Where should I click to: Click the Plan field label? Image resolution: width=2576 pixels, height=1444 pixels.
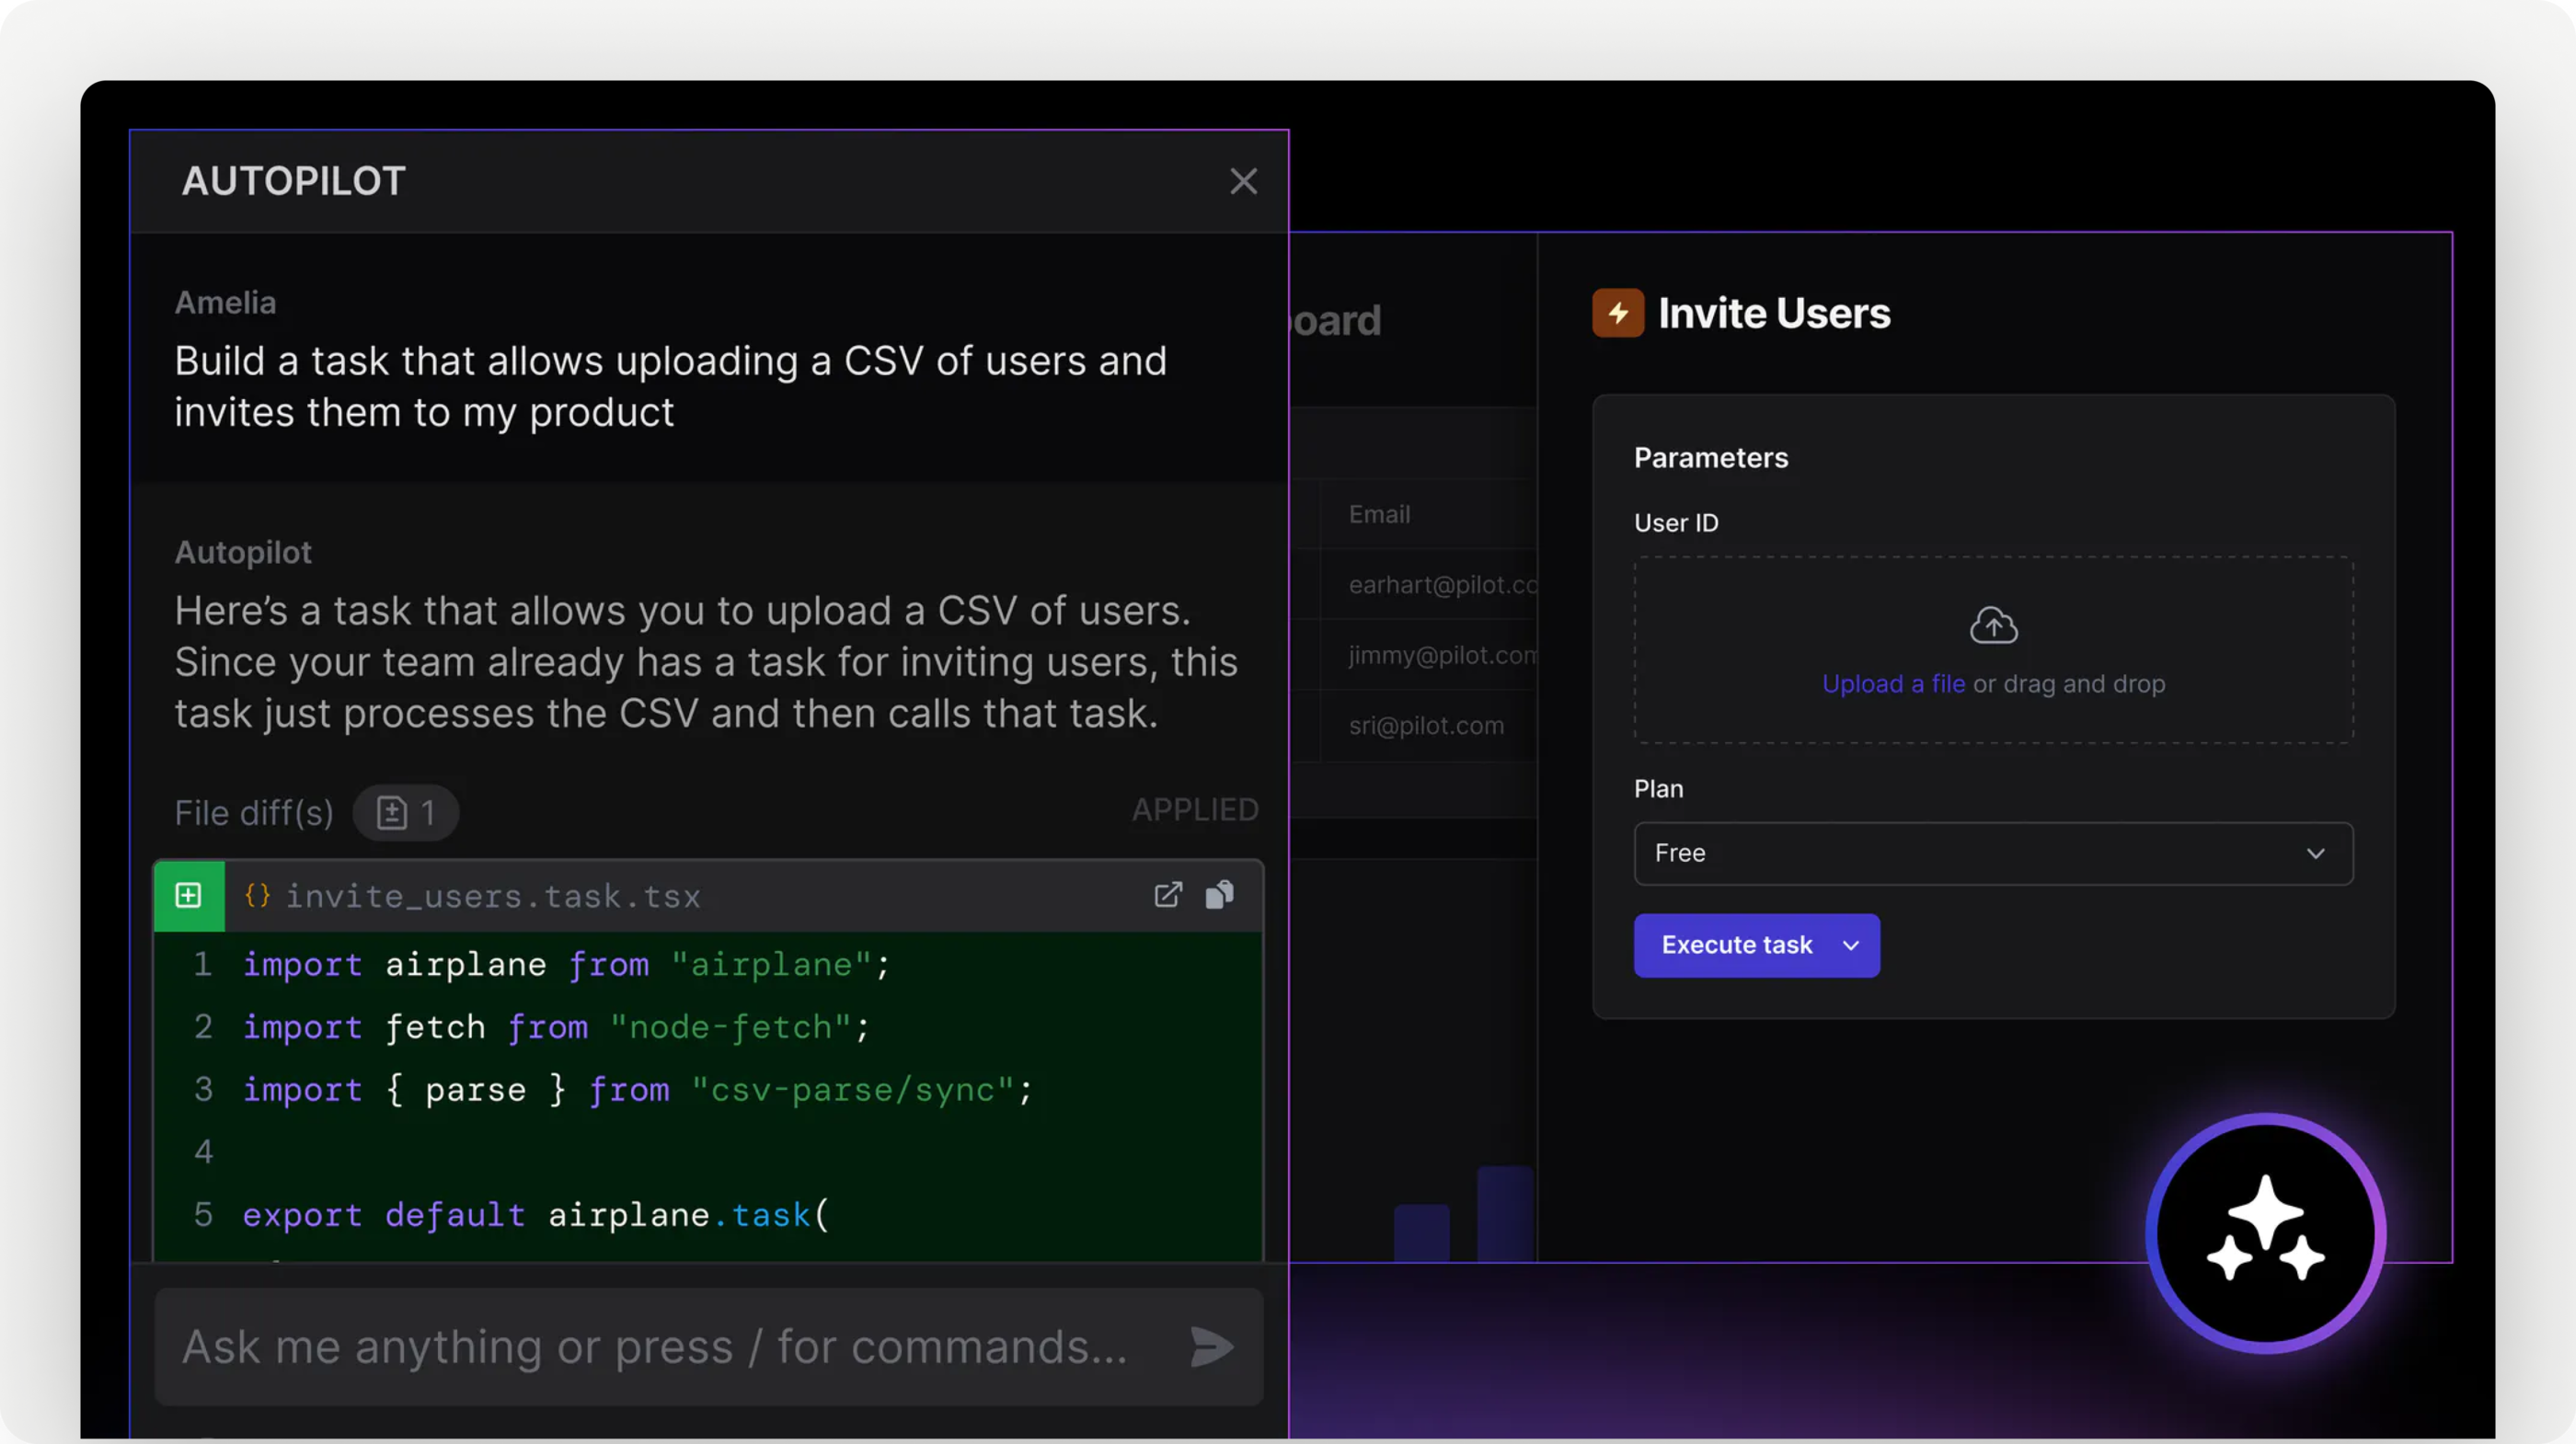click(x=1658, y=789)
